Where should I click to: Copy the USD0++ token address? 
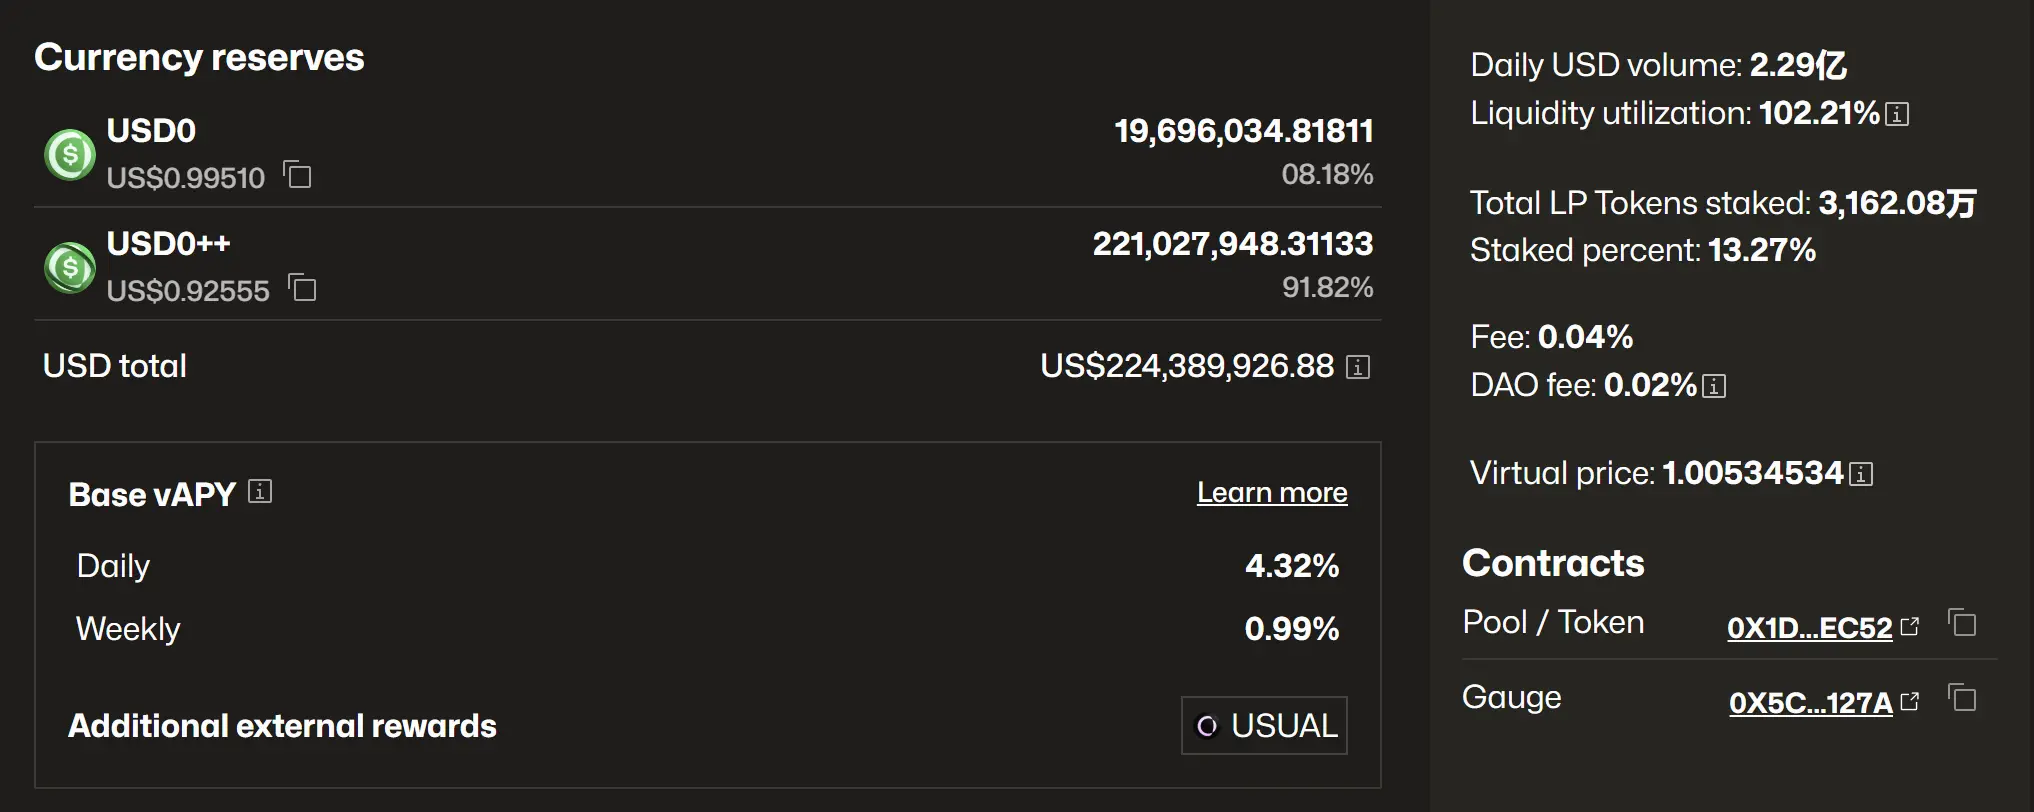[302, 288]
